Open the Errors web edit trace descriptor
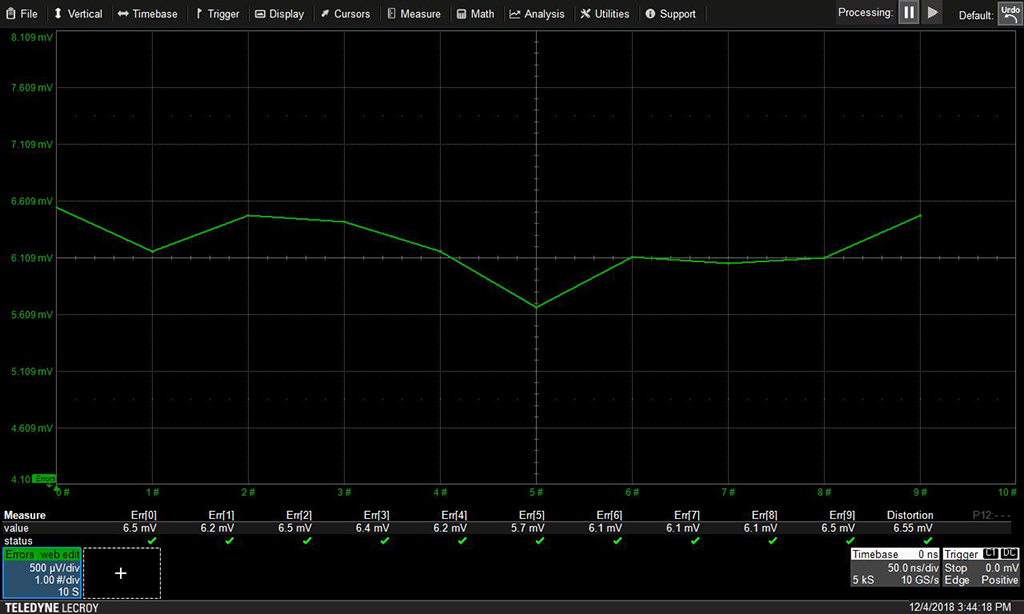The width and height of the screenshot is (1024, 614). (x=41, y=573)
